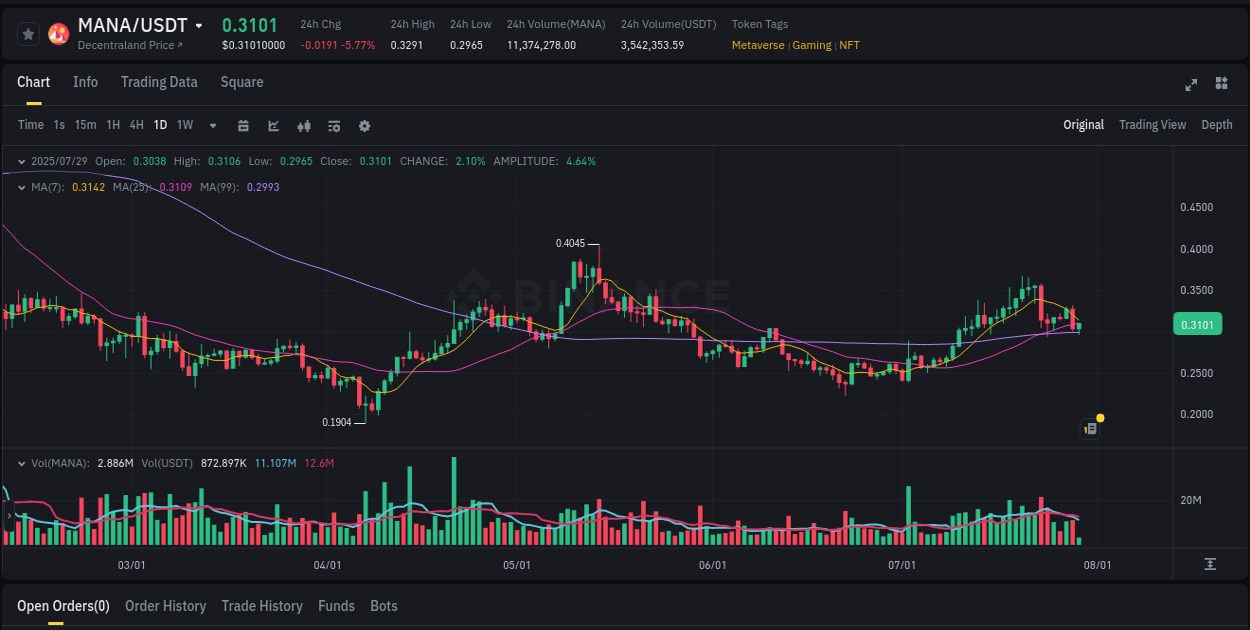Click the order book overlay icon on chart

tap(1090, 428)
